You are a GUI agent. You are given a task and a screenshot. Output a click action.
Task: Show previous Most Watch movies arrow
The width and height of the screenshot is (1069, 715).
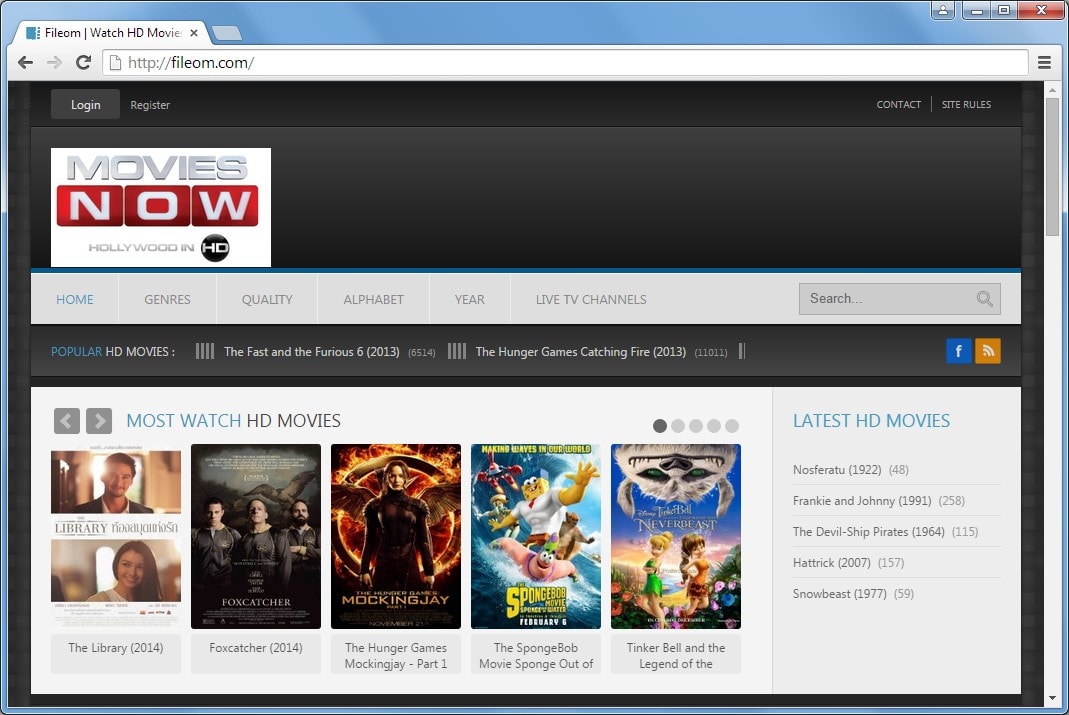pos(67,421)
